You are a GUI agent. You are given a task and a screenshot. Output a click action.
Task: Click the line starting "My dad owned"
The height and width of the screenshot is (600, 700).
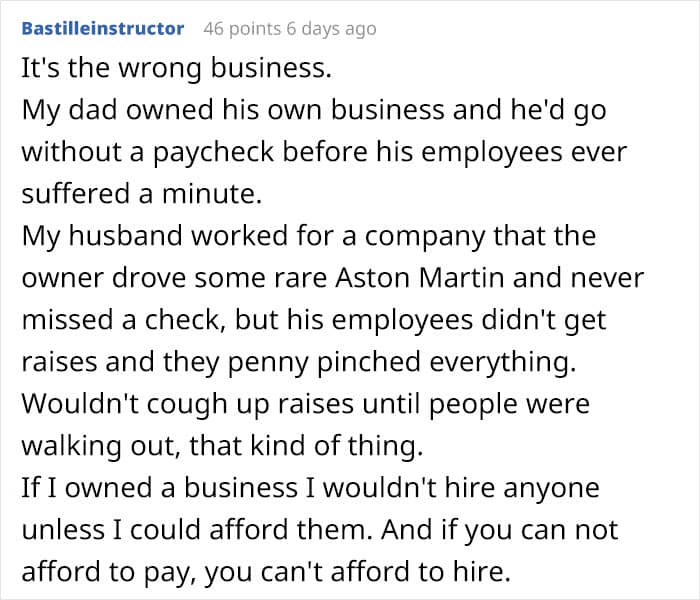tap(313, 109)
